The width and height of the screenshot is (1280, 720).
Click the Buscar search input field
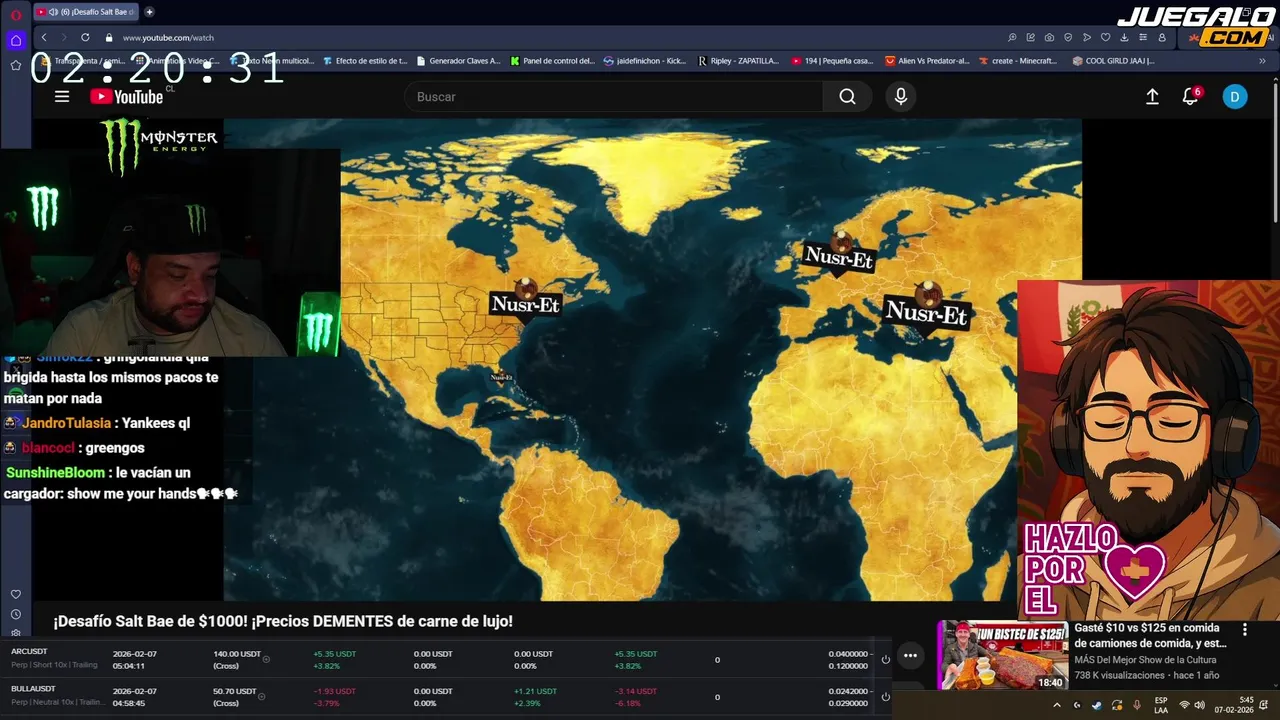[614, 97]
